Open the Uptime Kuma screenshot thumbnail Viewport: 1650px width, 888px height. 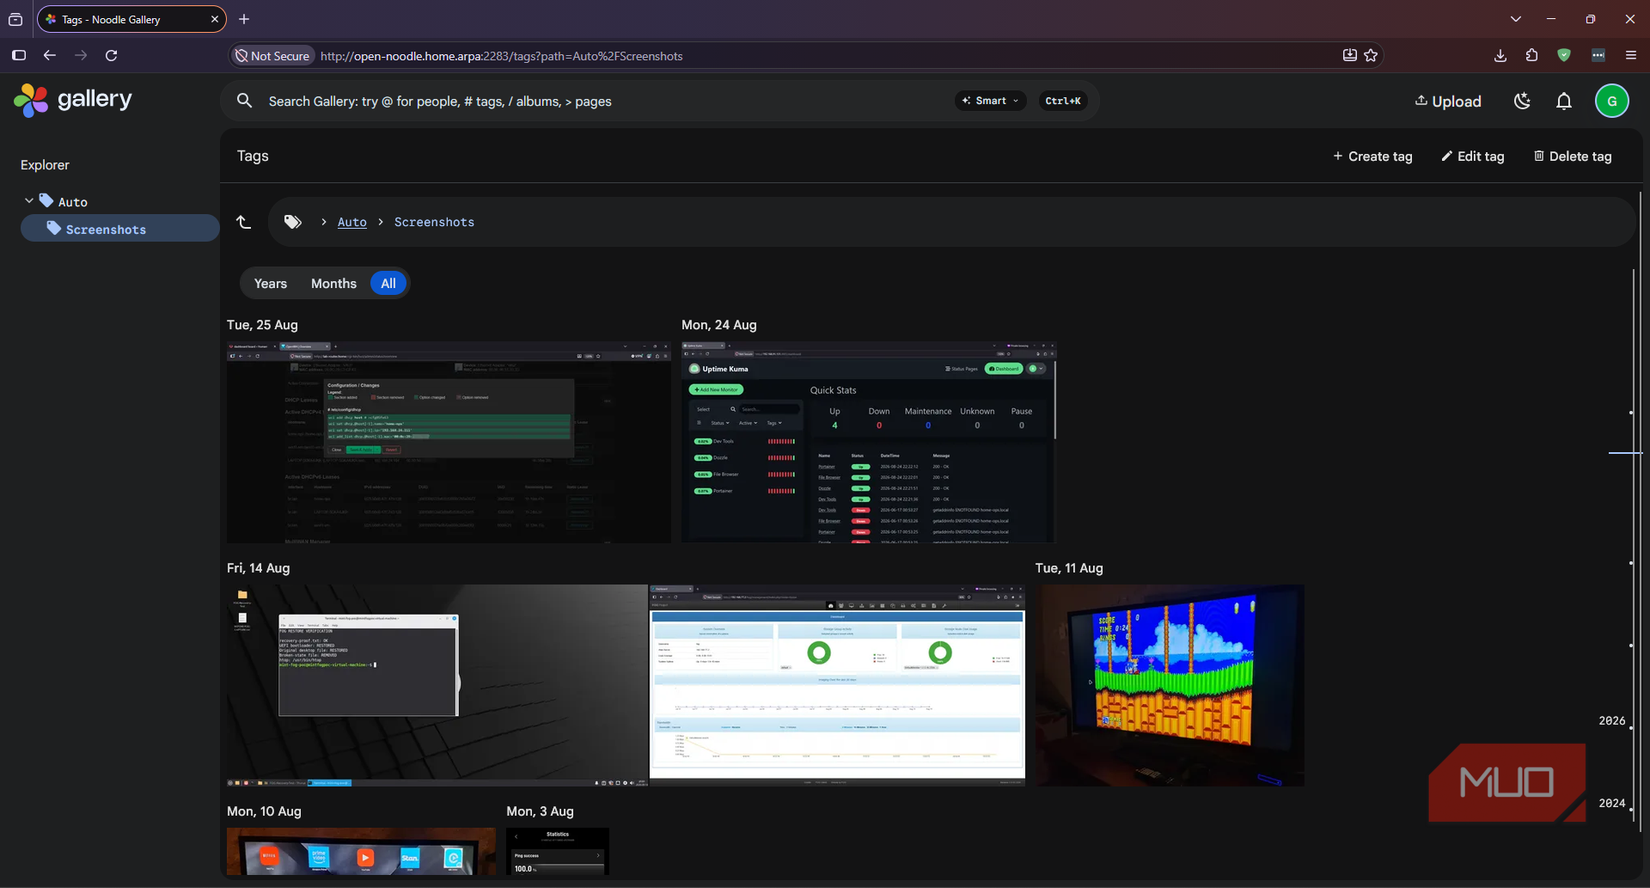[868, 442]
